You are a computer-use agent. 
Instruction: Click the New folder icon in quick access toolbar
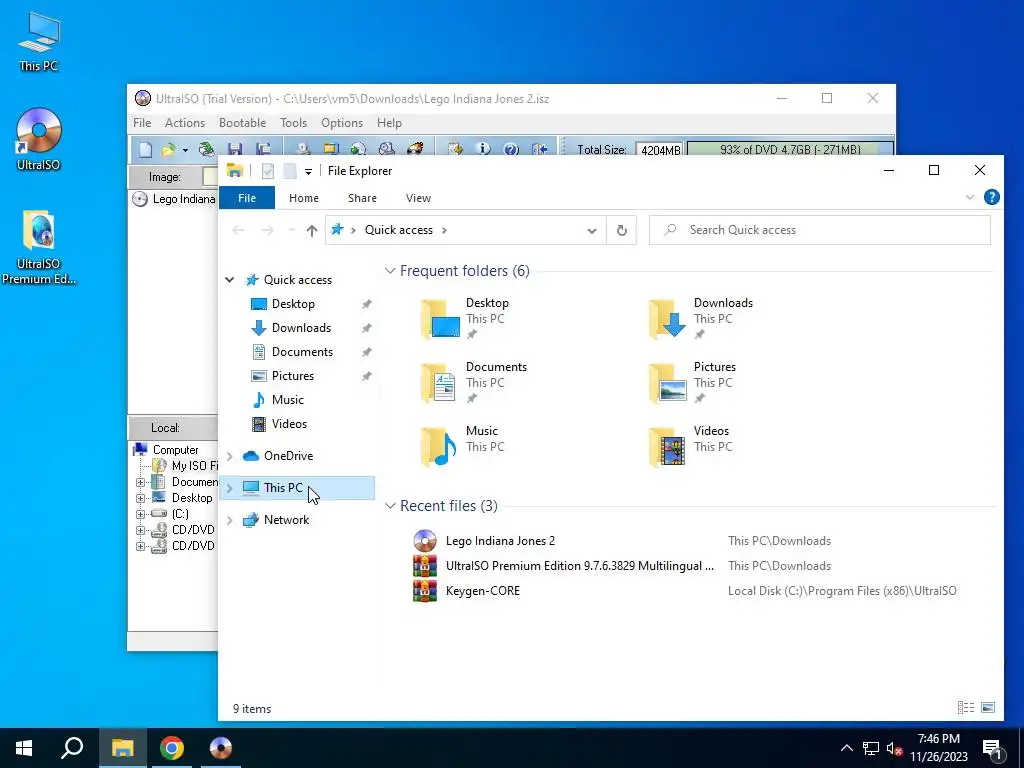pos(290,171)
